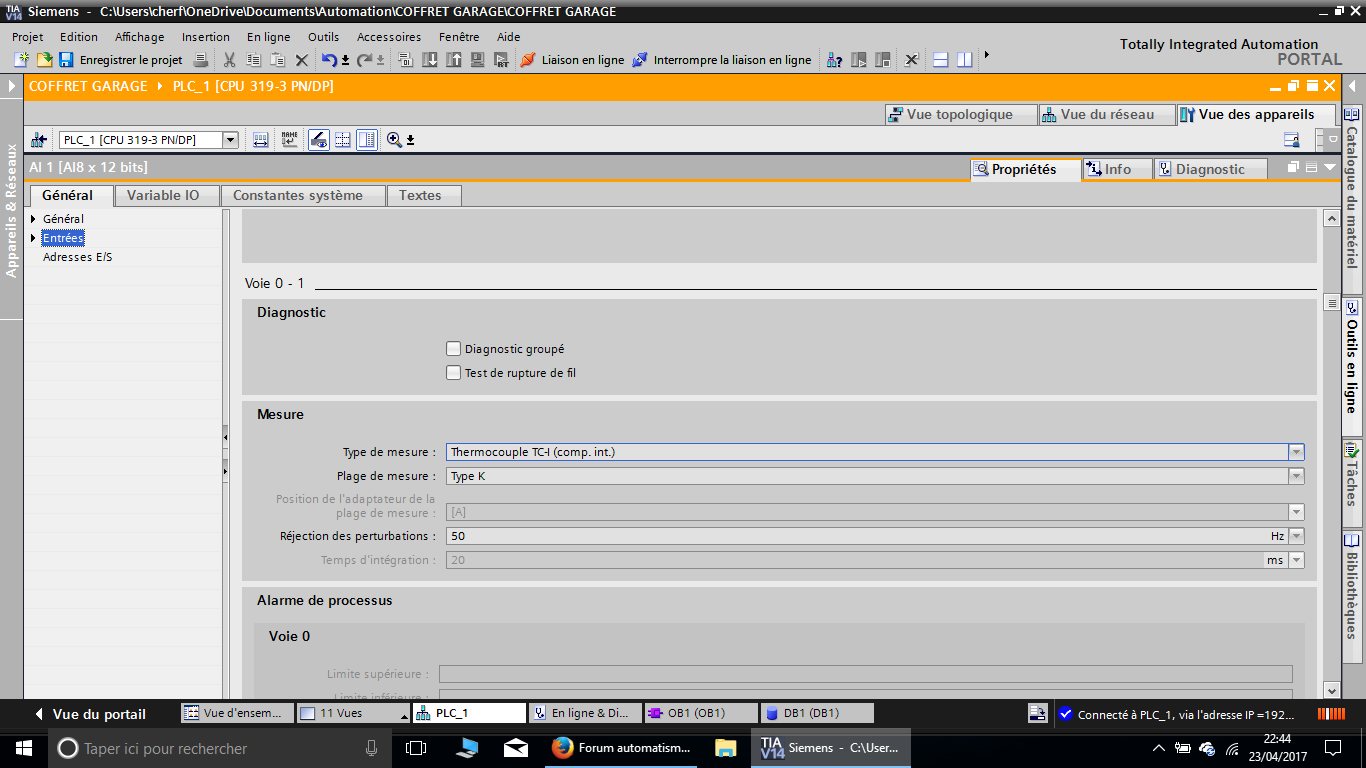Click the delete X icon in the toolbar
This screenshot has height=768, width=1366.
[301, 60]
